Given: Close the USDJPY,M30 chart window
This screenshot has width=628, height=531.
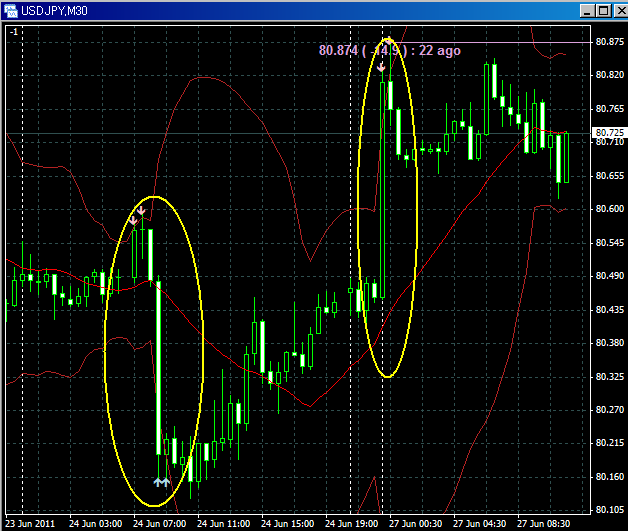Looking at the screenshot, I should (x=616, y=10).
